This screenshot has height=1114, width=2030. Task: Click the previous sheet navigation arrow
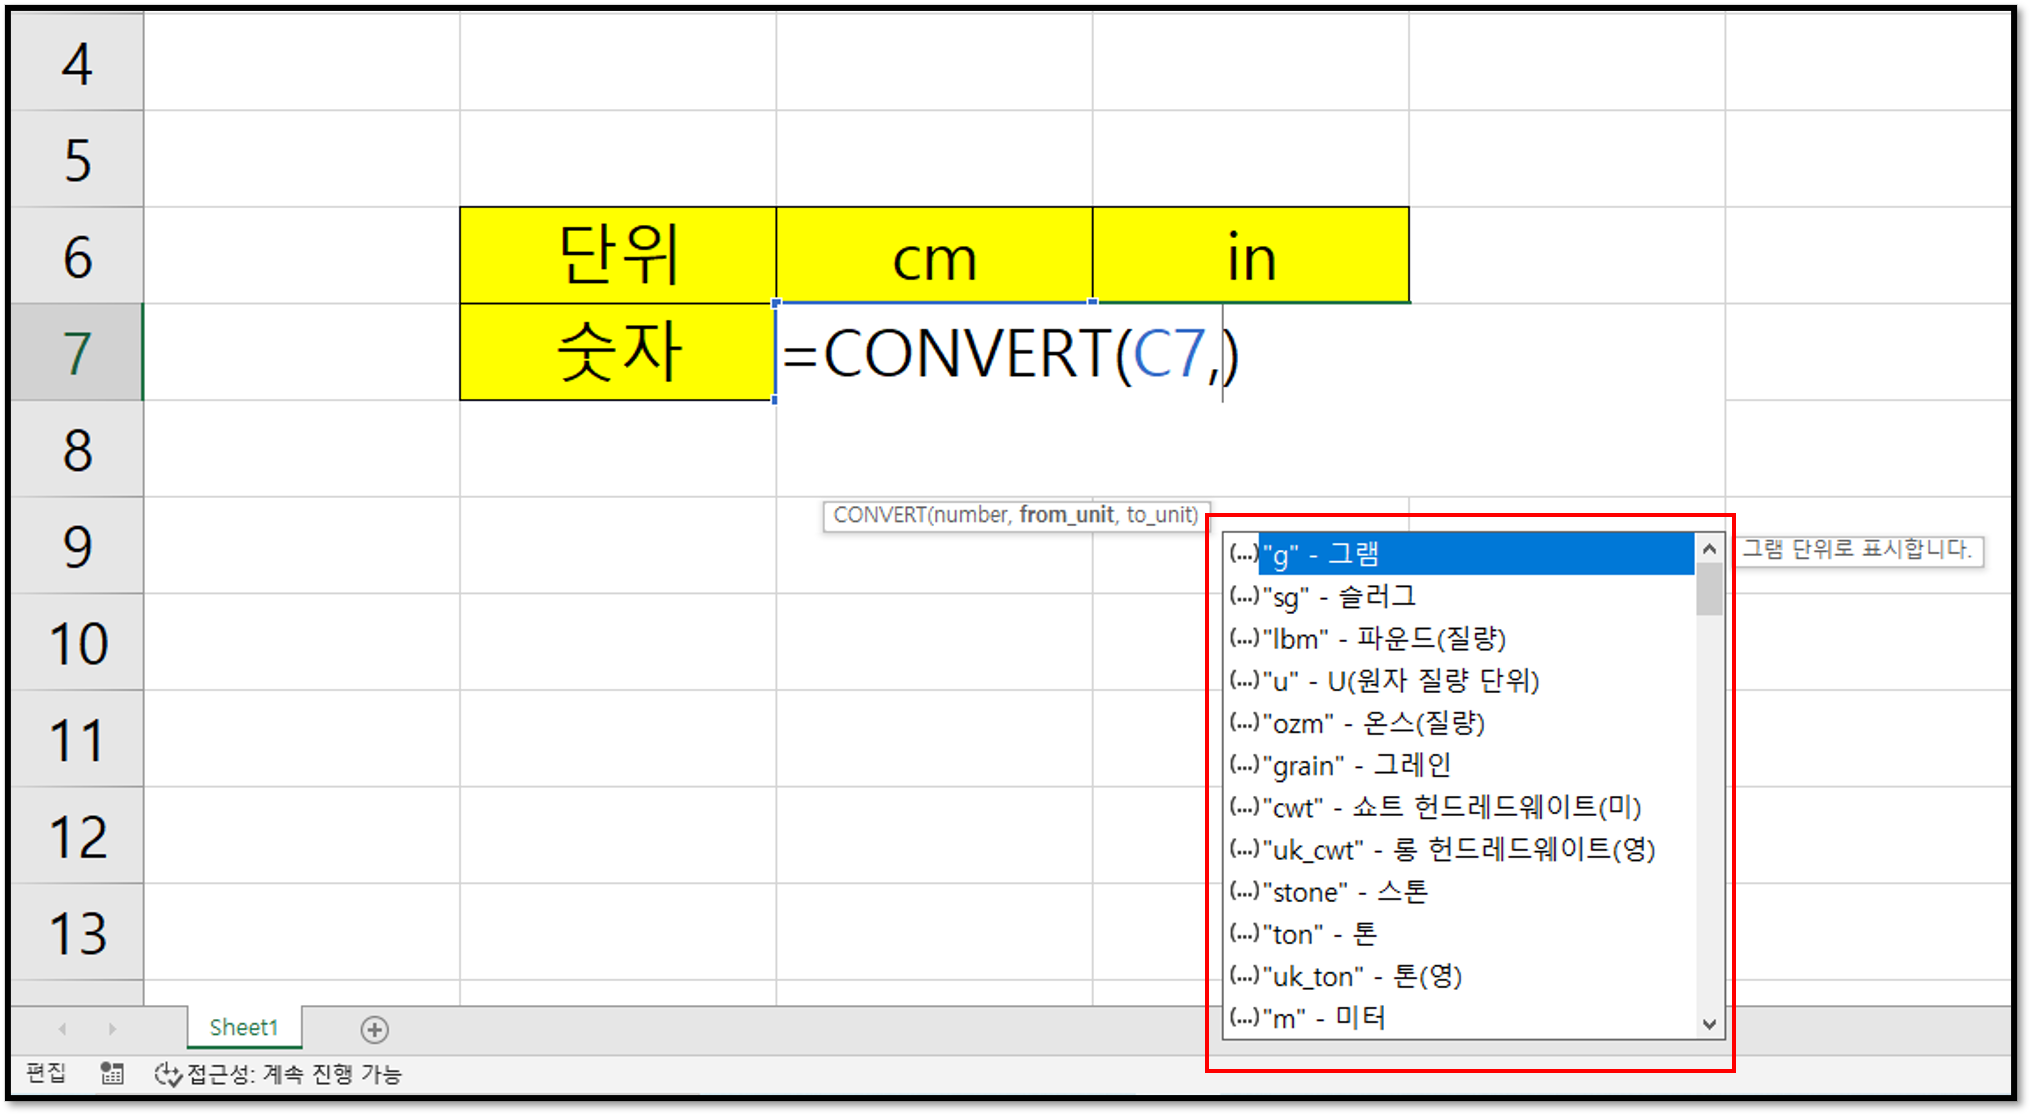pyautogui.click(x=62, y=1029)
